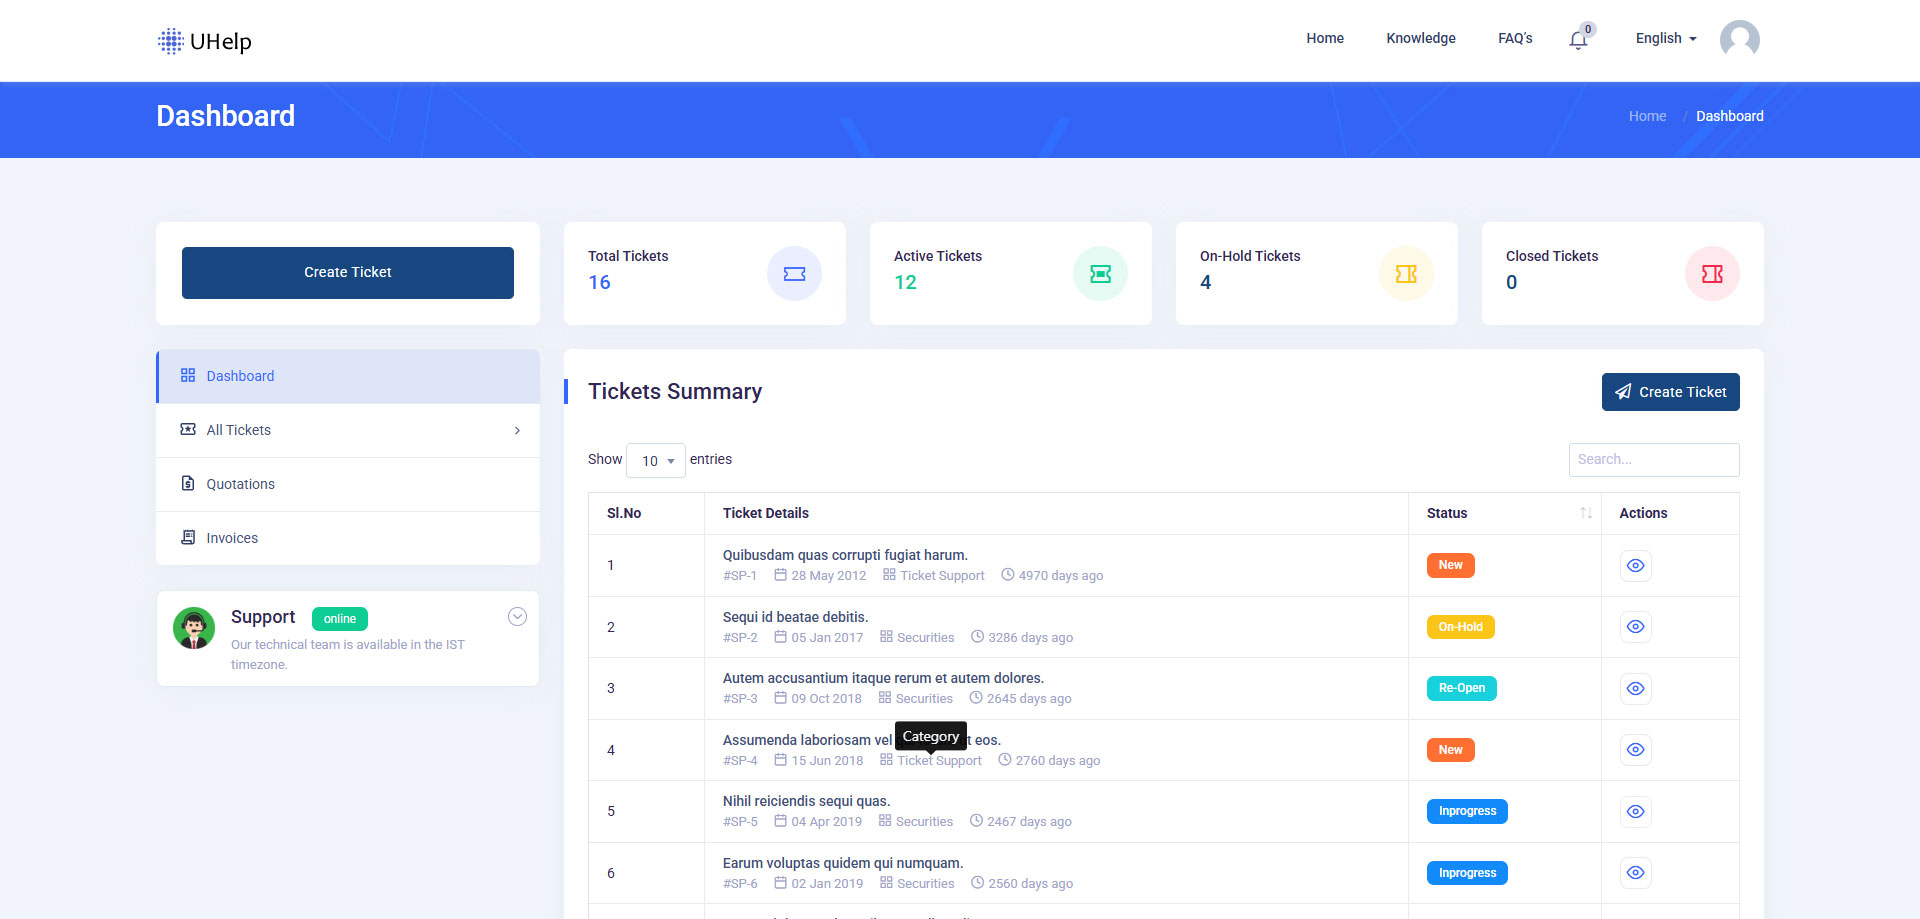Image resolution: width=1920 pixels, height=919 pixels.
Task: Click Create Ticket in Tickets Summary
Action: pyautogui.click(x=1670, y=392)
